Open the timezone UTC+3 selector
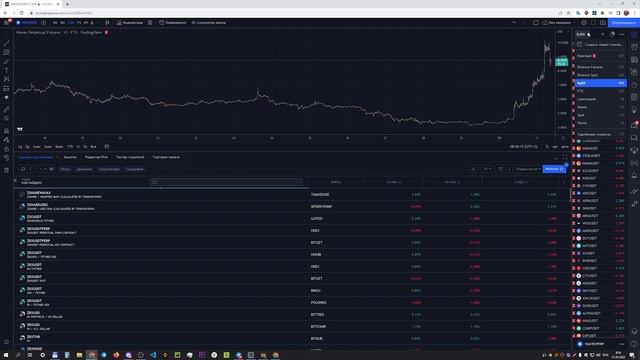The image size is (640, 360). (x=523, y=147)
